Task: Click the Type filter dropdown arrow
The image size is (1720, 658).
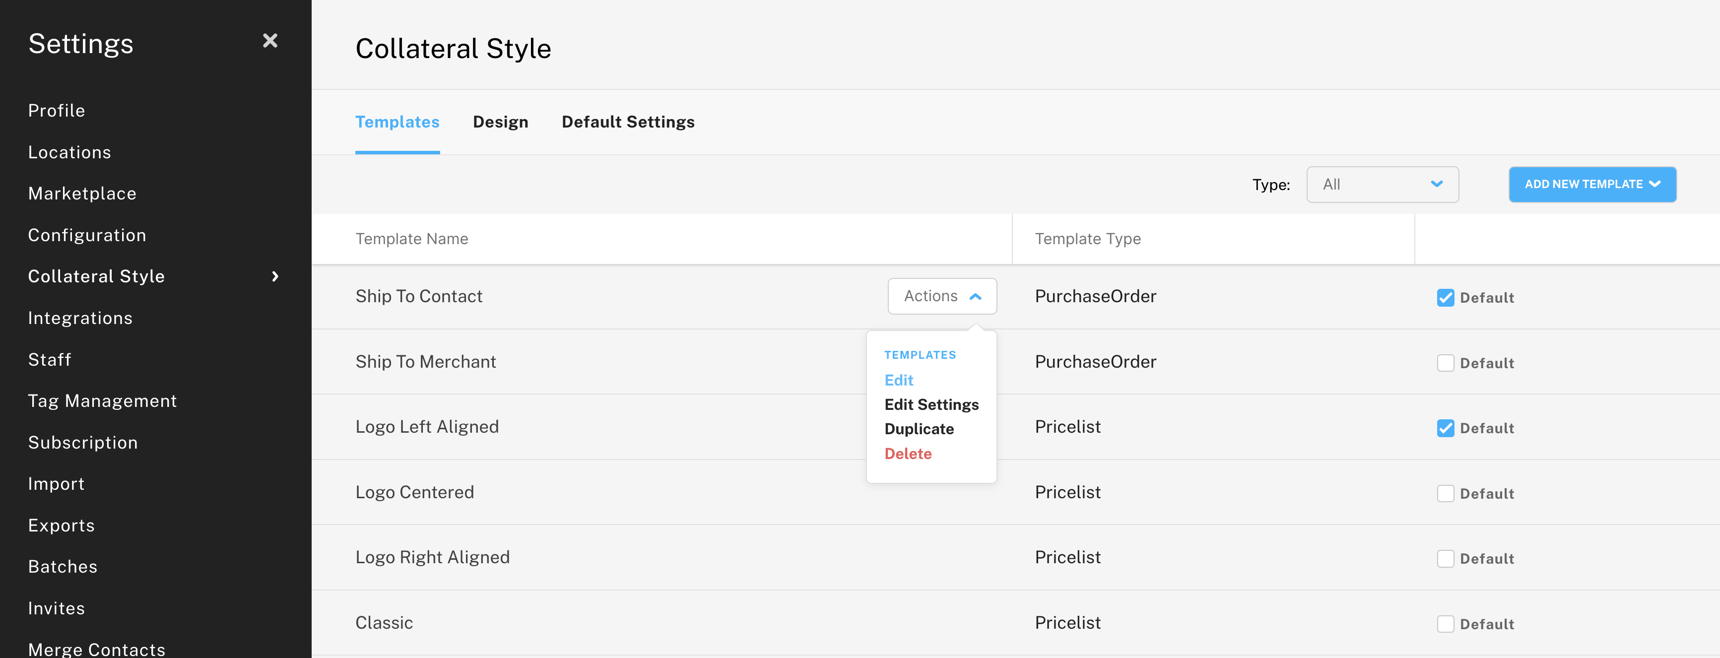Action: [1438, 184]
